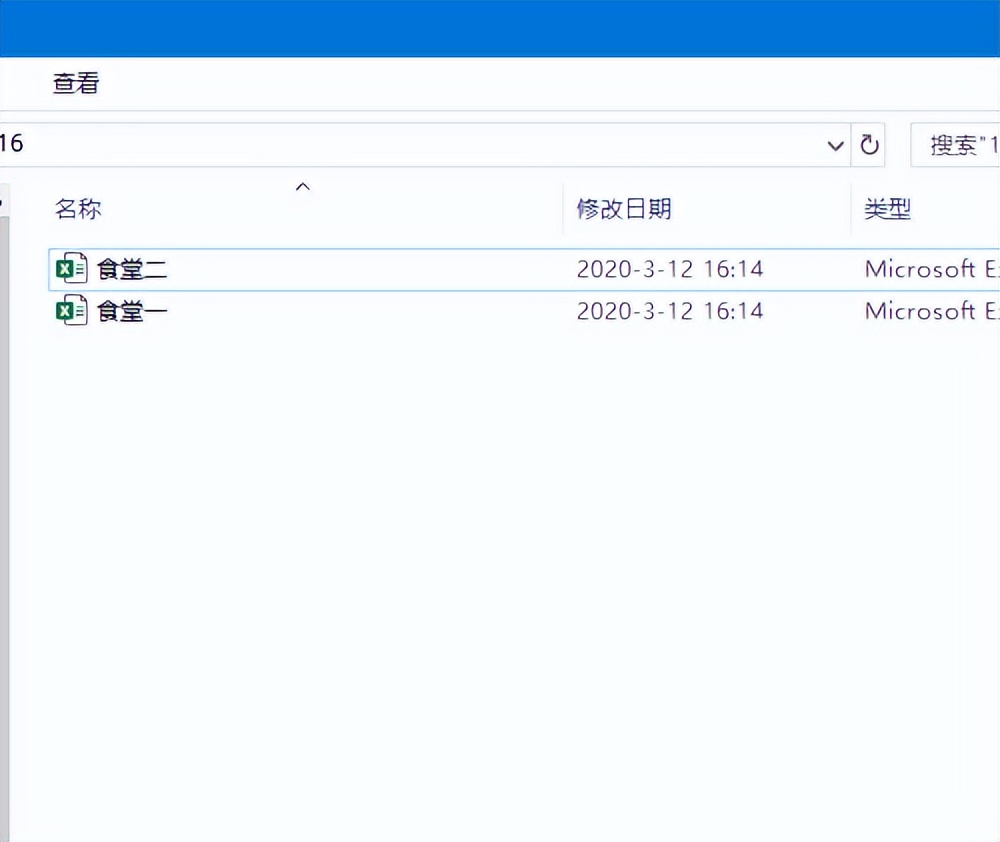Click the Microsoft Excel type label of 食堂一
1000x842 pixels.
click(928, 310)
